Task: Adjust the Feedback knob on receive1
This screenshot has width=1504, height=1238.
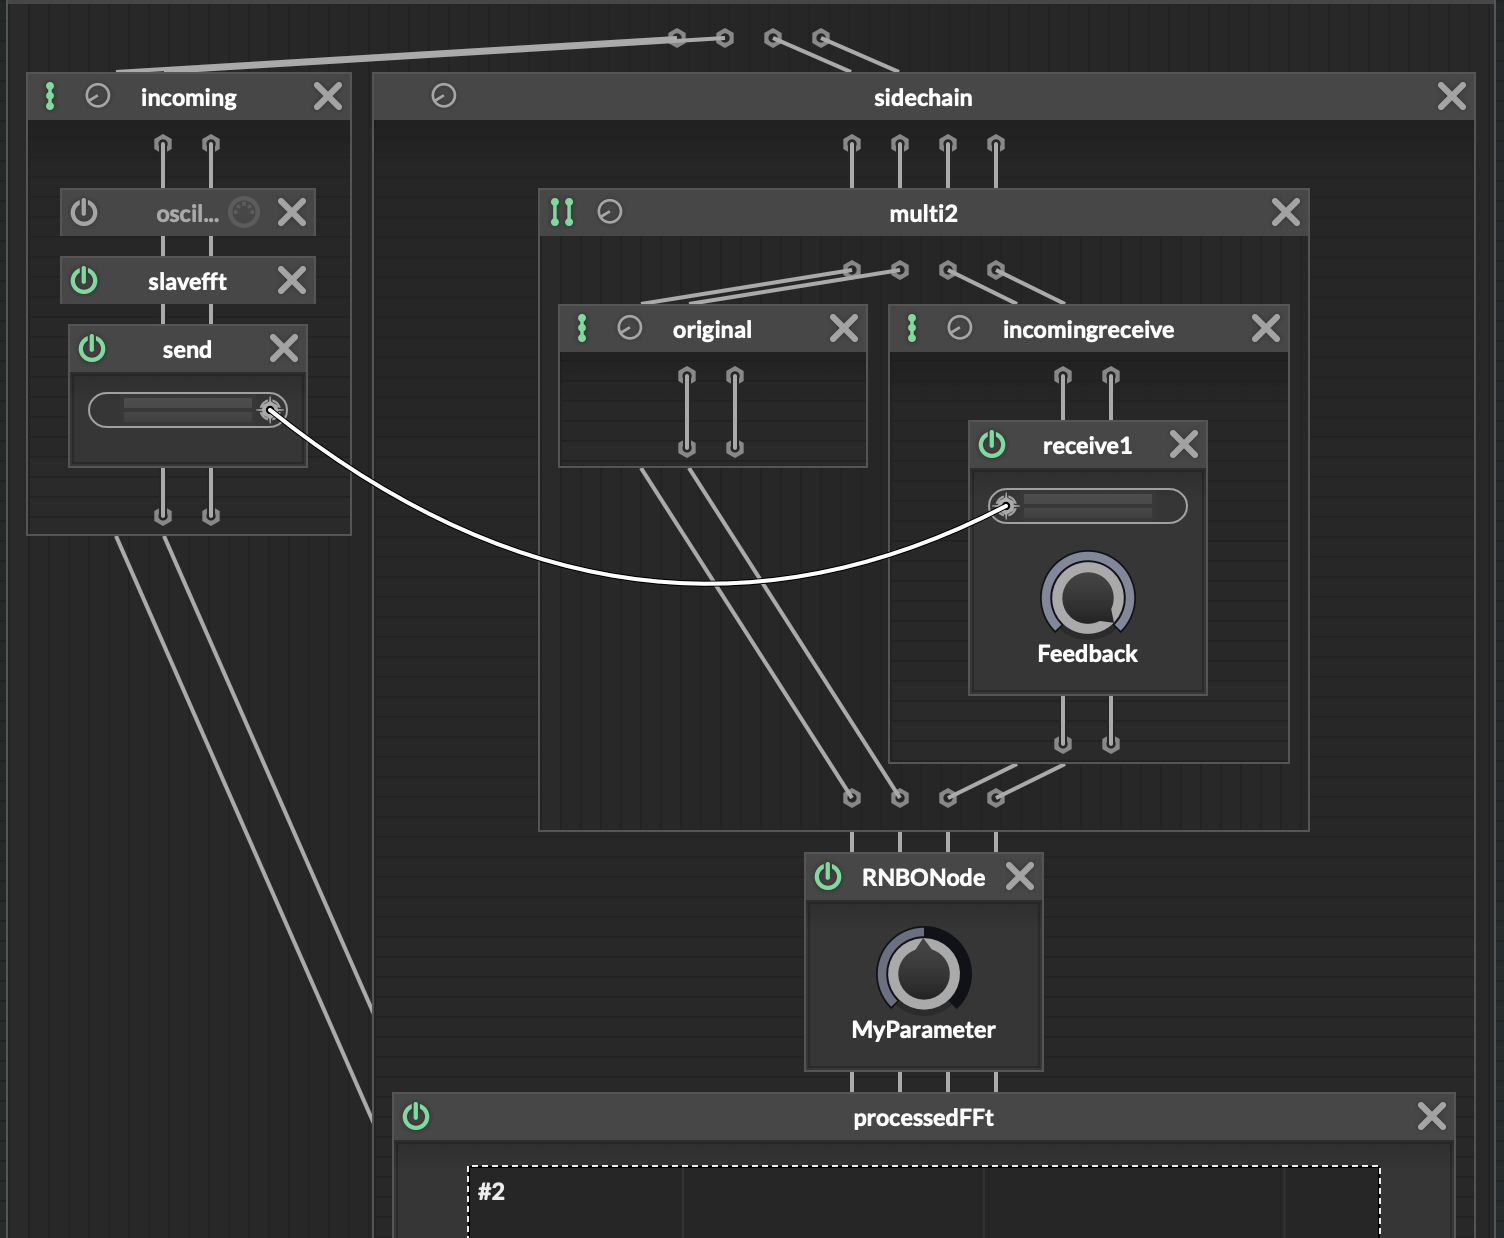Action: pos(1088,598)
